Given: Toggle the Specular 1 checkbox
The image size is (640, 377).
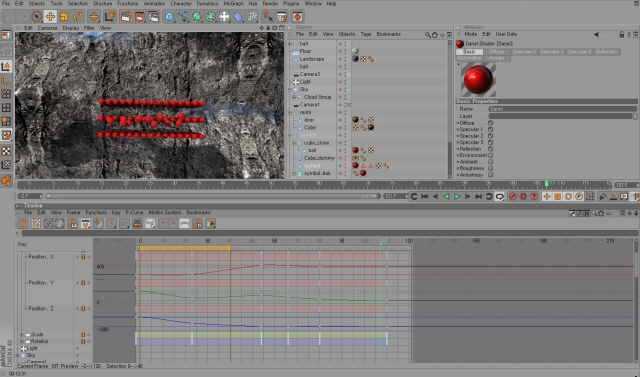Looking at the screenshot, I should 491,129.
